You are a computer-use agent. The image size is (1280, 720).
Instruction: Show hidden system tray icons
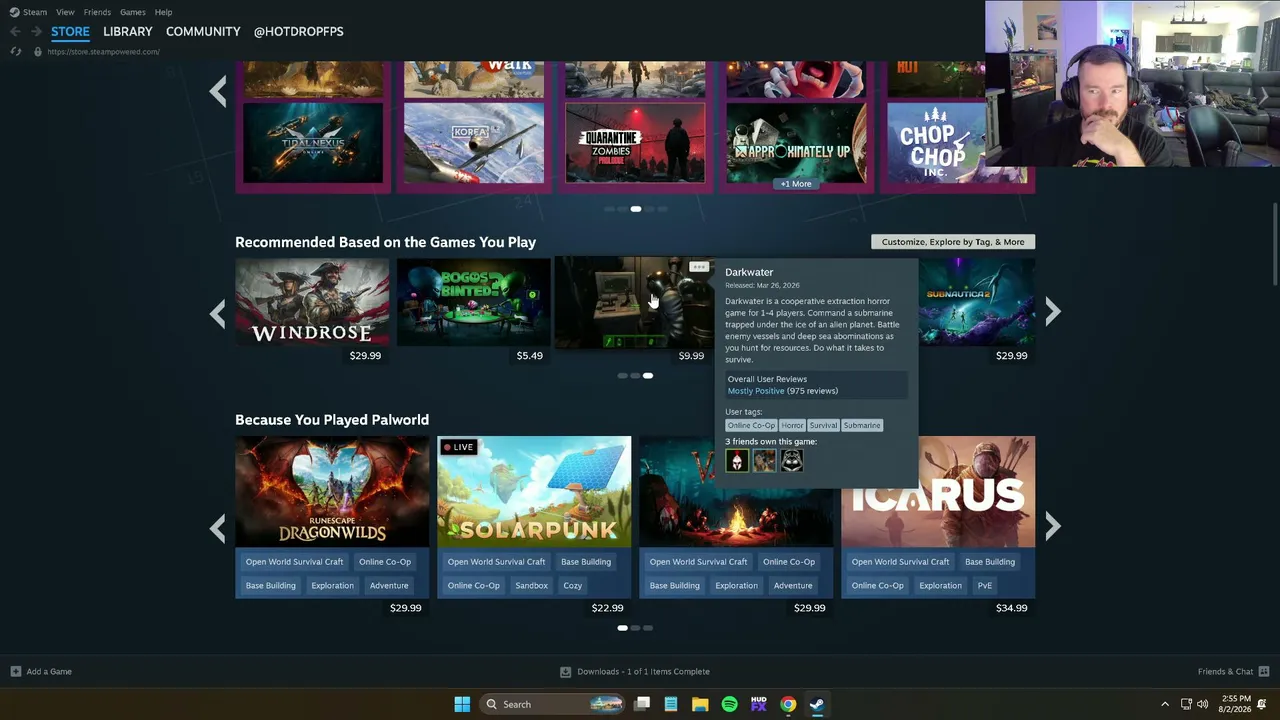point(1165,704)
